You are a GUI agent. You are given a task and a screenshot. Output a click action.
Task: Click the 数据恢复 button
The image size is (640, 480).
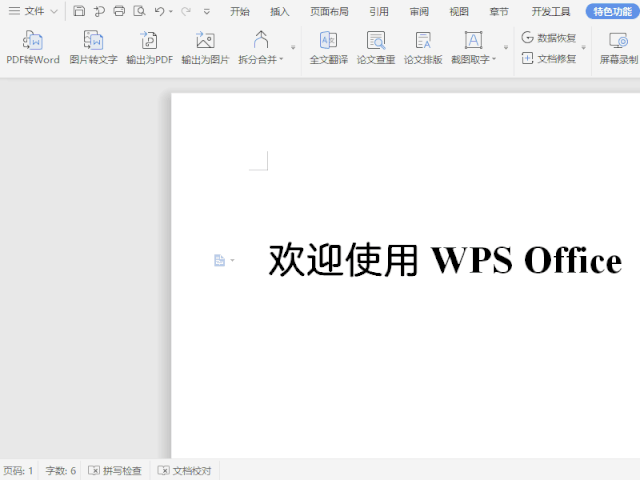click(549, 38)
